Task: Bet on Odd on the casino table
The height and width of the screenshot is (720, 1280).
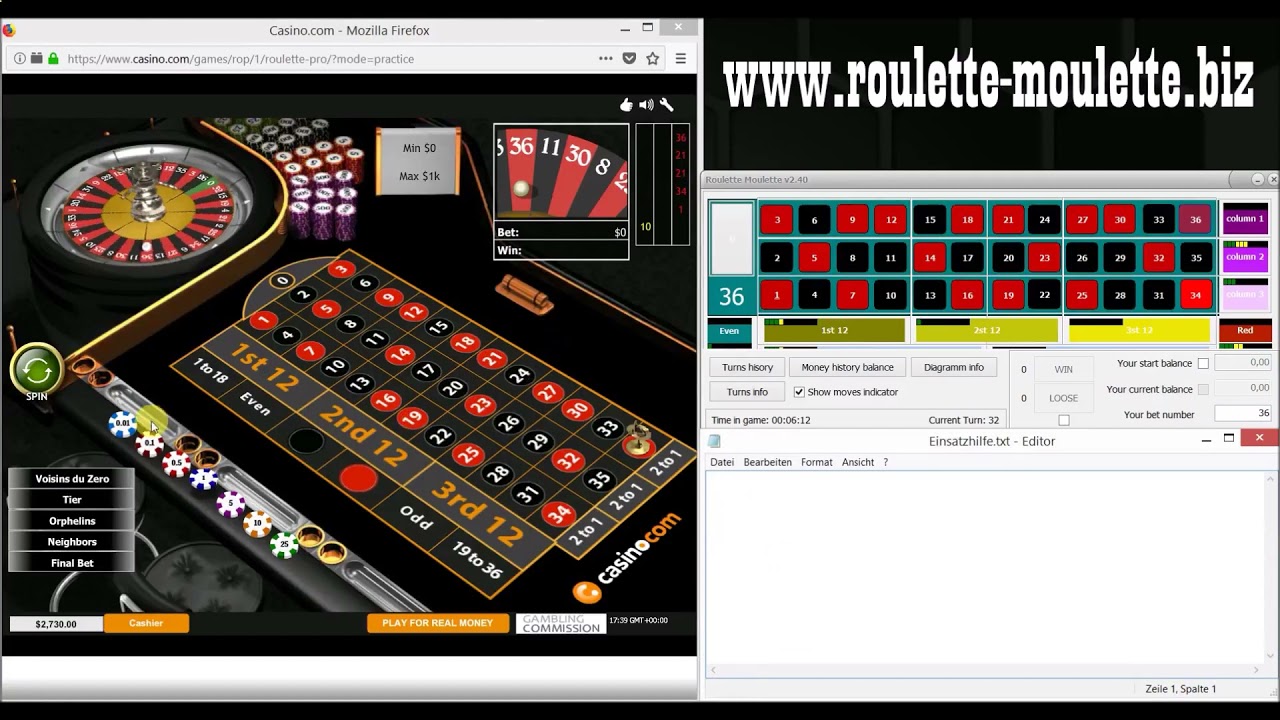Action: [416, 516]
